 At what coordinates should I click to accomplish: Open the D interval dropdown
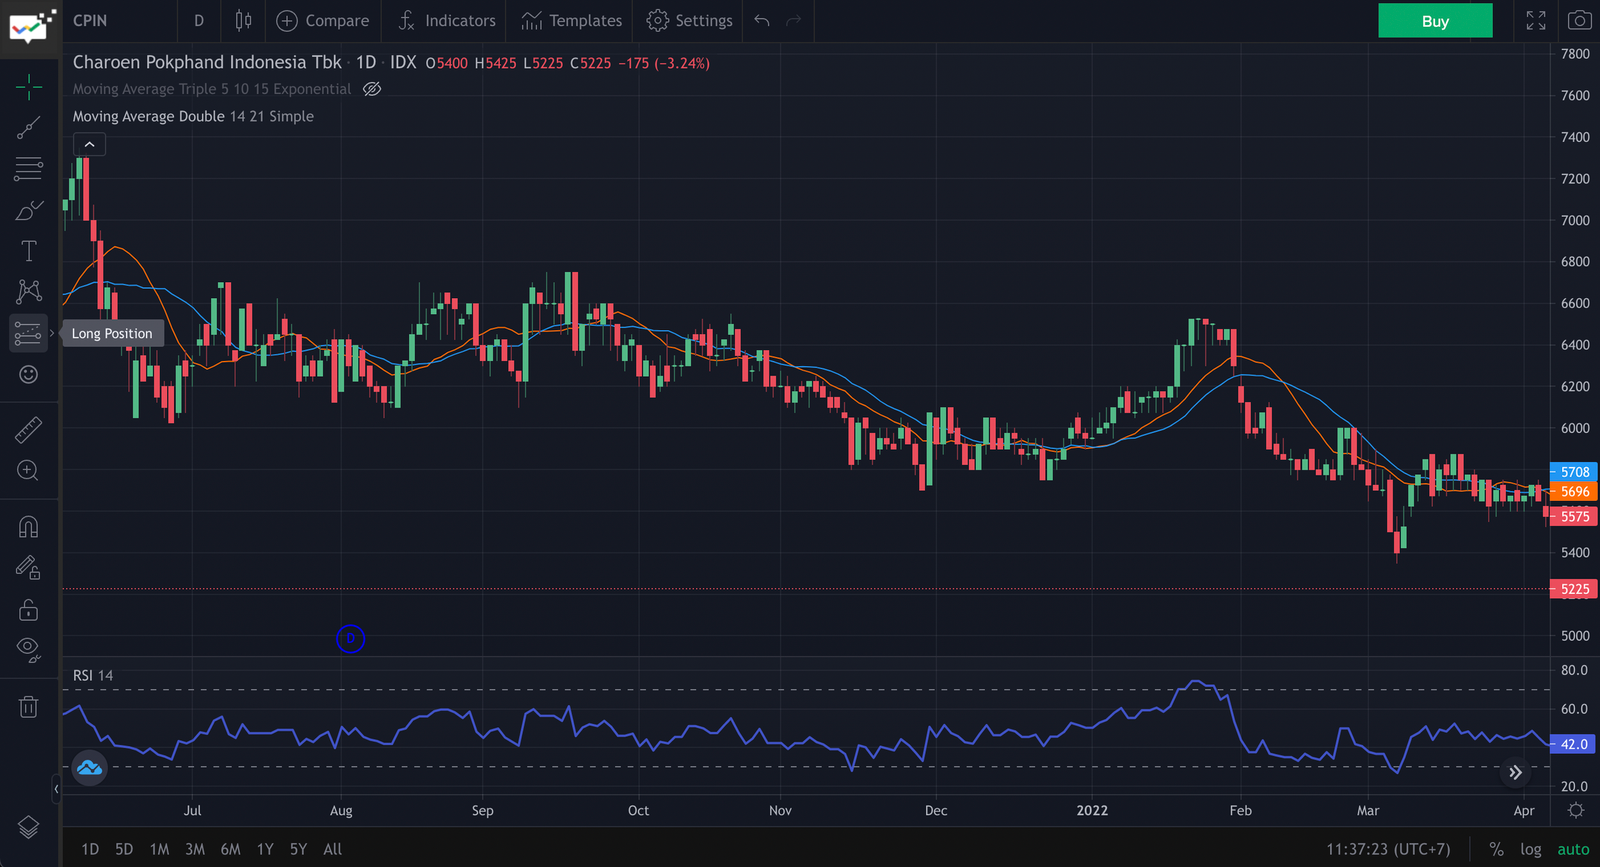click(x=199, y=20)
